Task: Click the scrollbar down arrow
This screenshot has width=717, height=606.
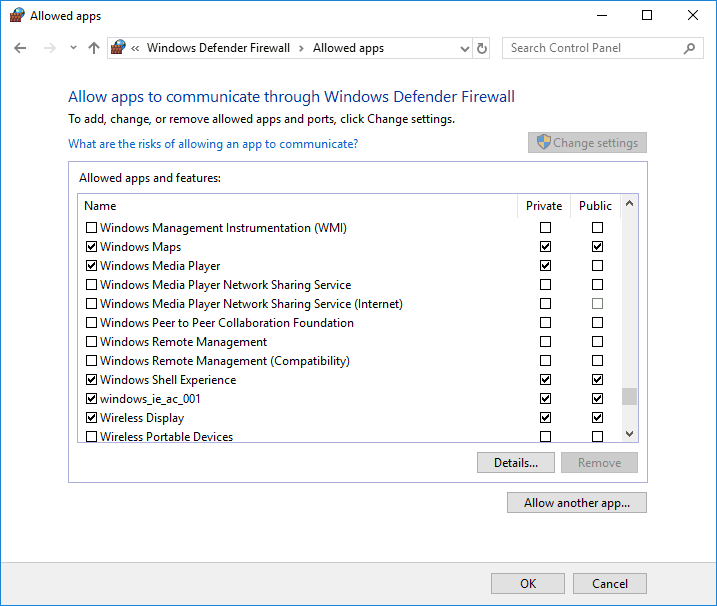Action: coord(629,433)
